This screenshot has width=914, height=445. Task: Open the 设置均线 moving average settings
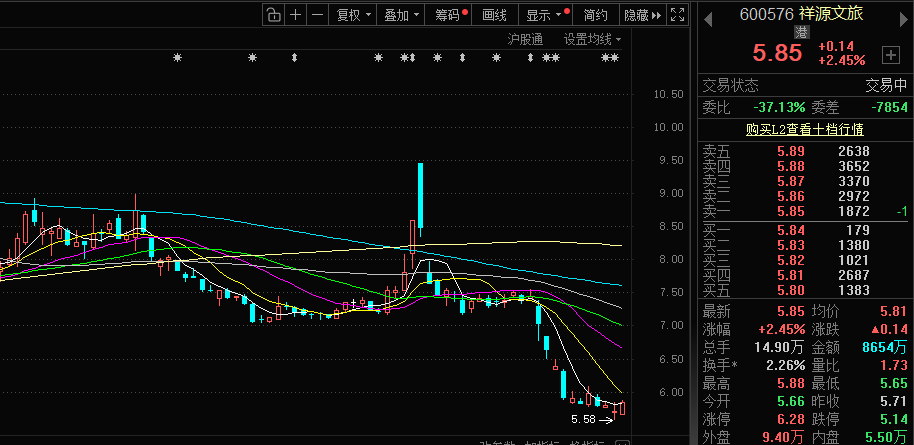[591, 39]
